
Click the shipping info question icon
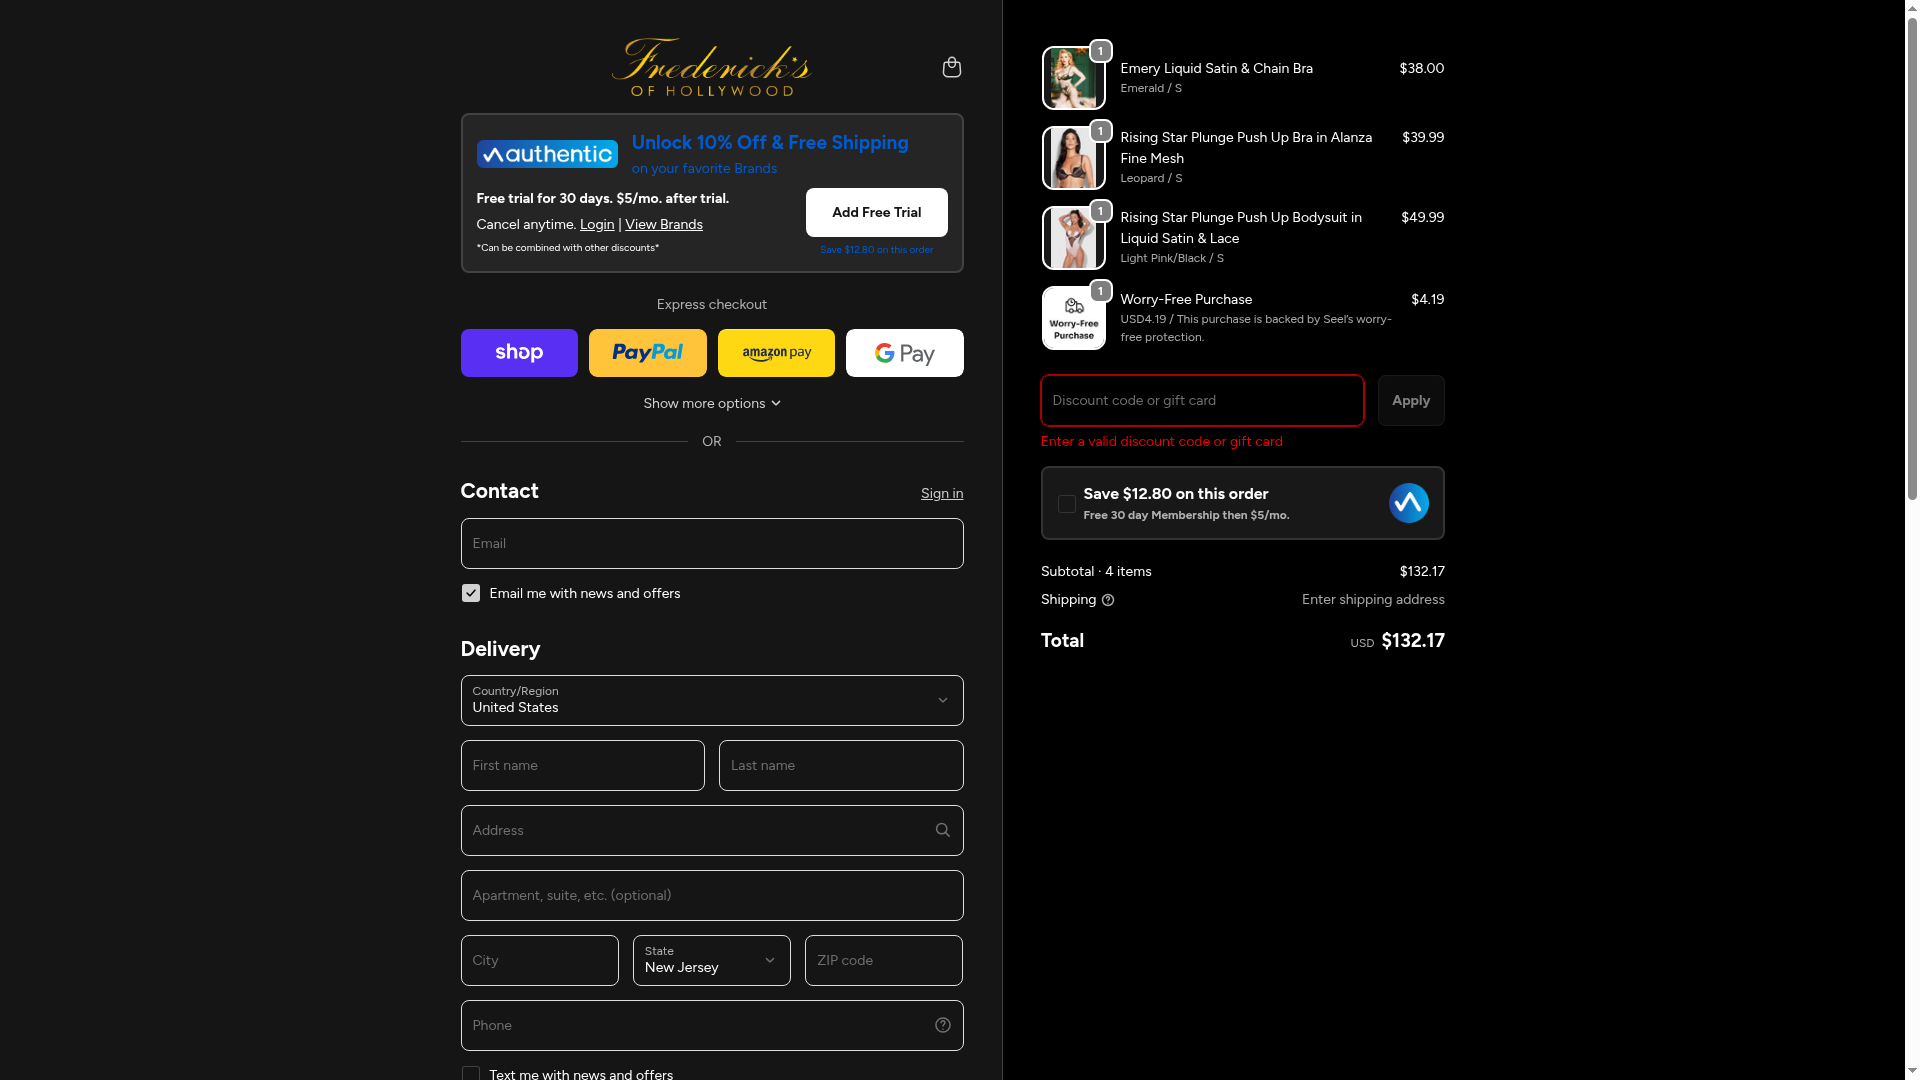pyautogui.click(x=1107, y=600)
